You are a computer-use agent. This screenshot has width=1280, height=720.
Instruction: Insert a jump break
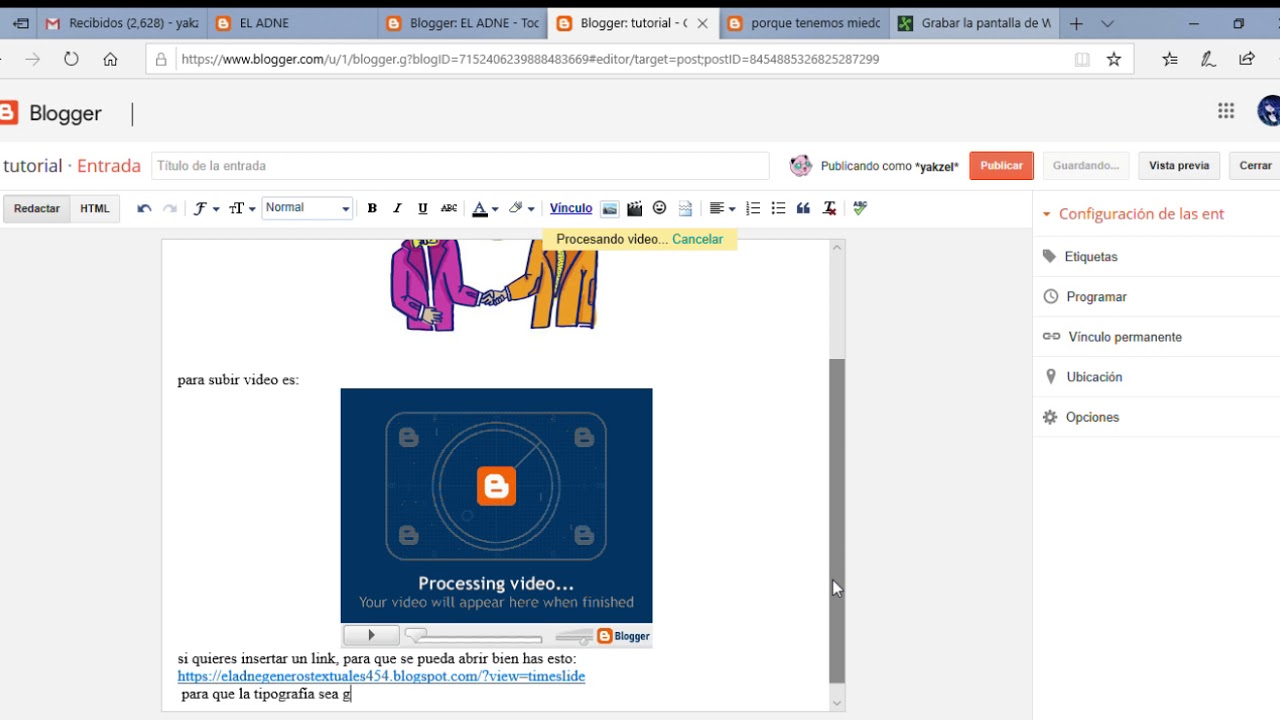pyautogui.click(x=685, y=208)
